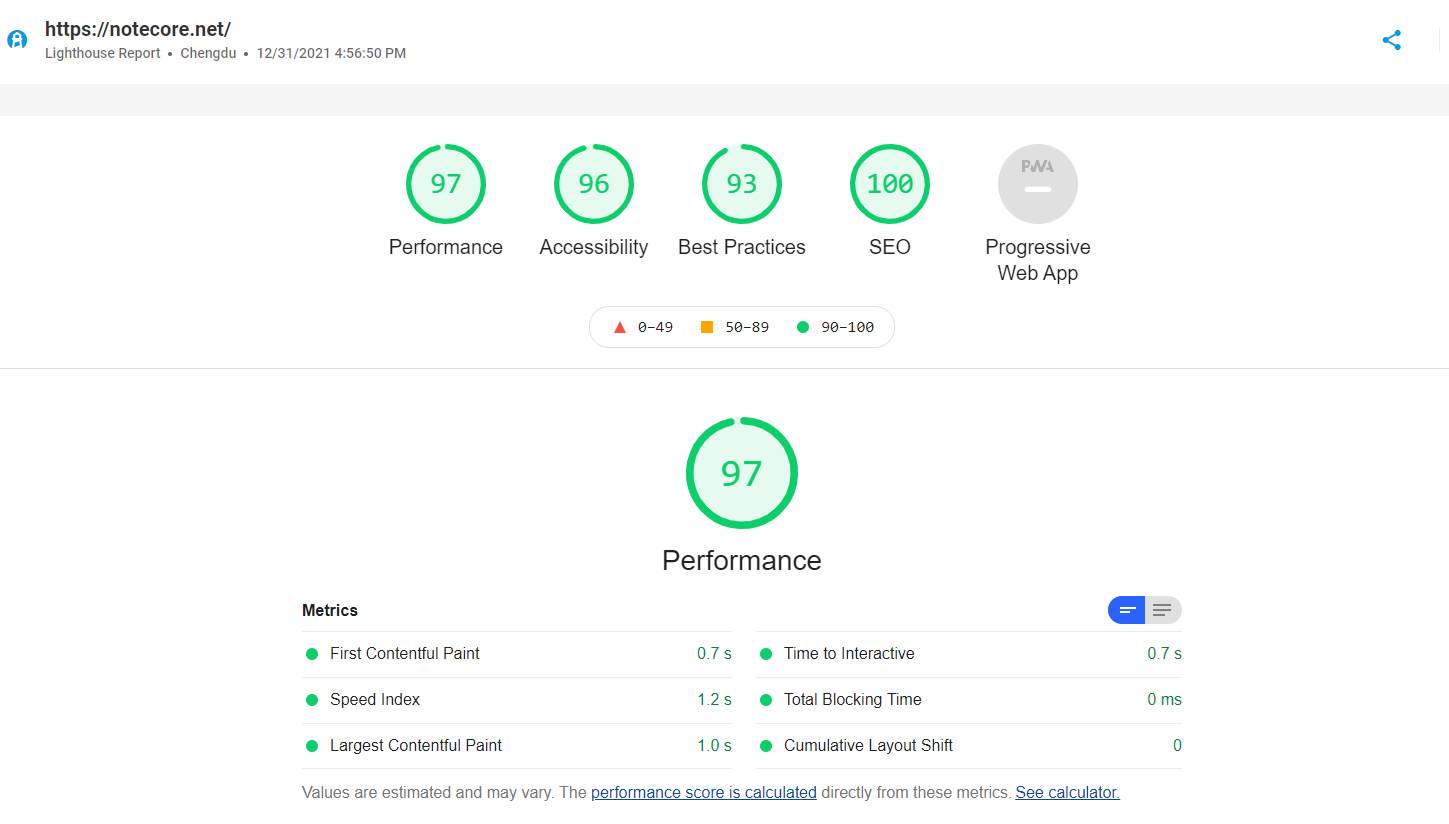Open the Best Practices score gauge 93
Screen dimensions: 1449x824
[x=742, y=184]
